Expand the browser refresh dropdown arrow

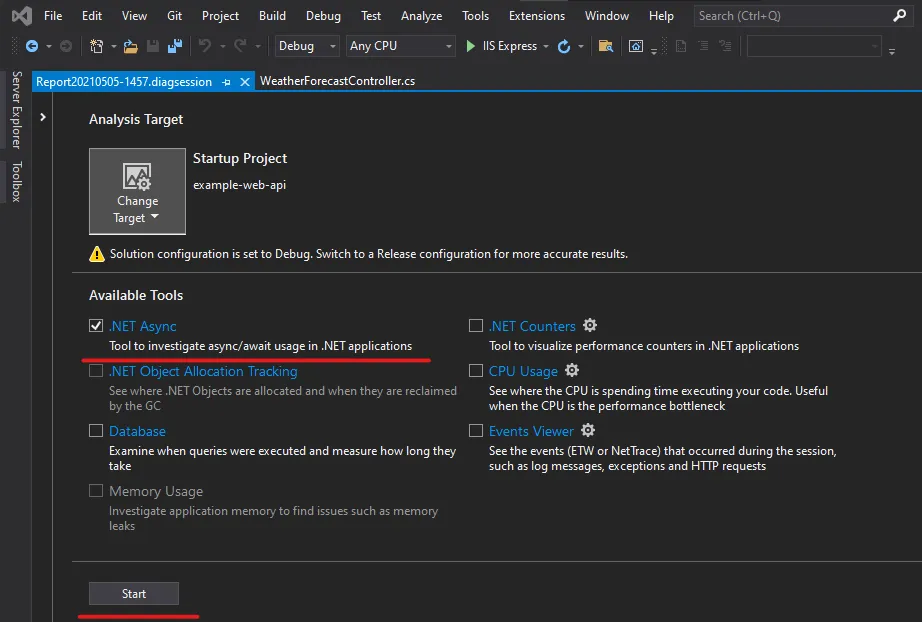[x=581, y=46]
